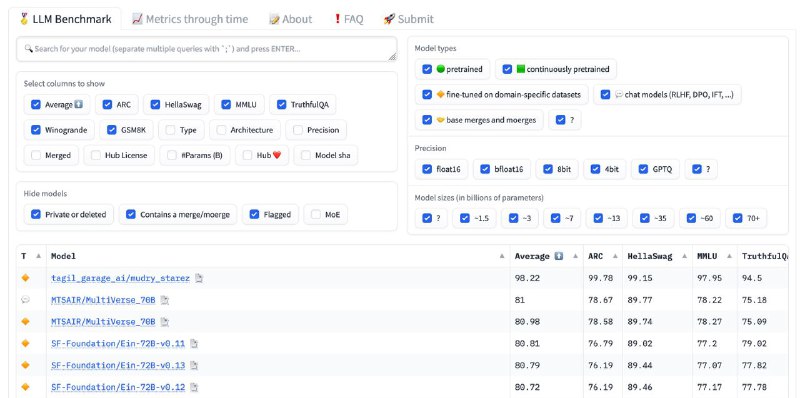Toggle the TruthfulQA column checkbox
Screen dimensions: 800x398
click(x=282, y=105)
